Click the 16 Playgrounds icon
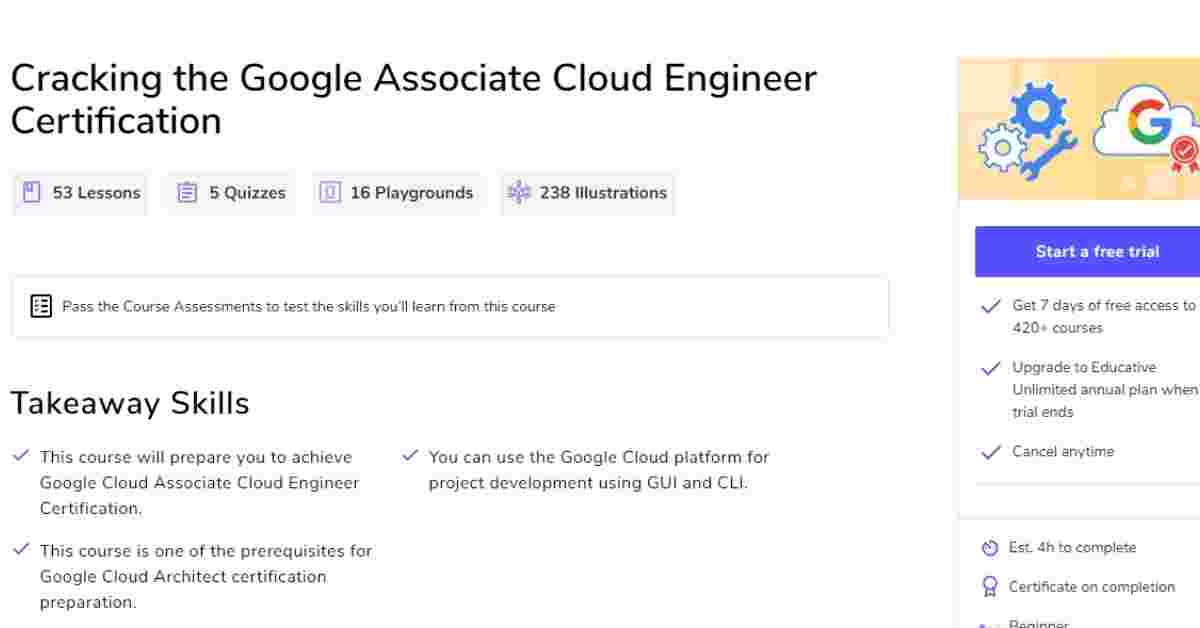1200x628 pixels. (330, 193)
